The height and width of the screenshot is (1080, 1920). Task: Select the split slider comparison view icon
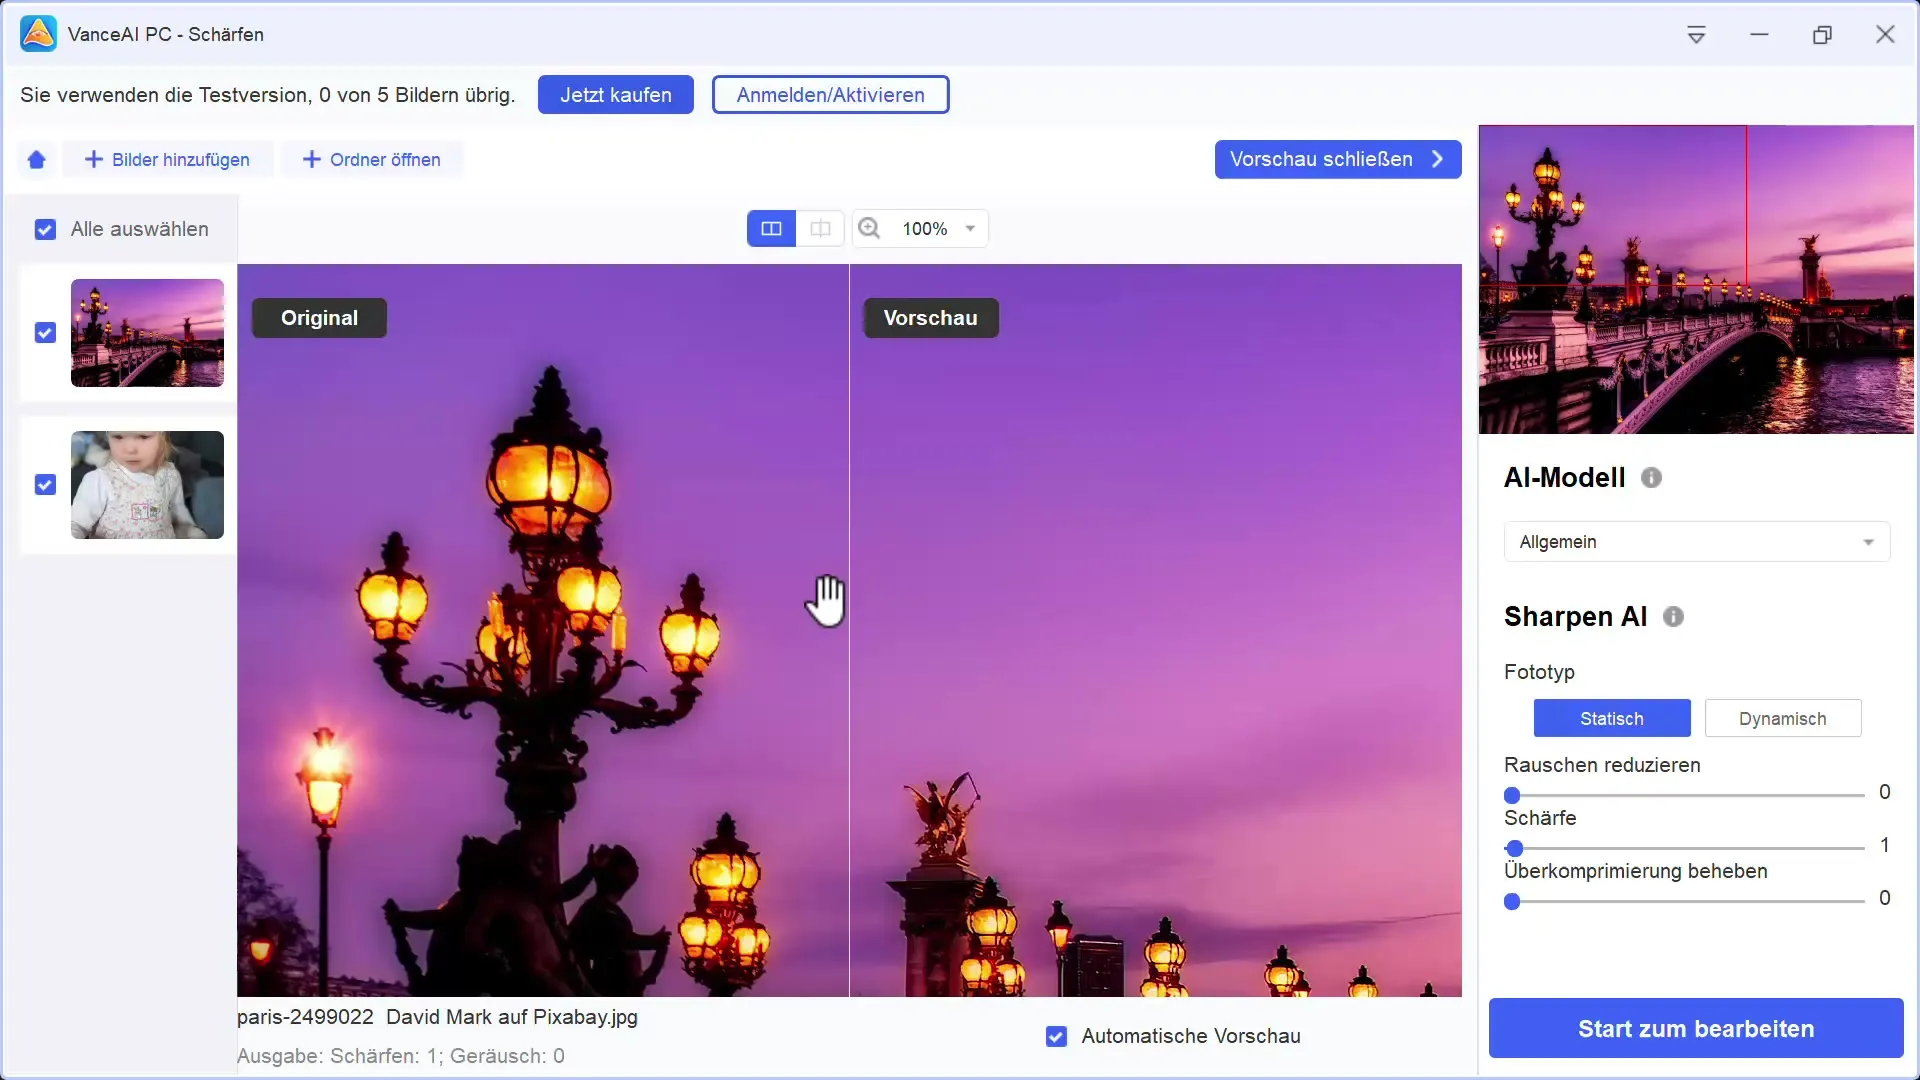820,229
